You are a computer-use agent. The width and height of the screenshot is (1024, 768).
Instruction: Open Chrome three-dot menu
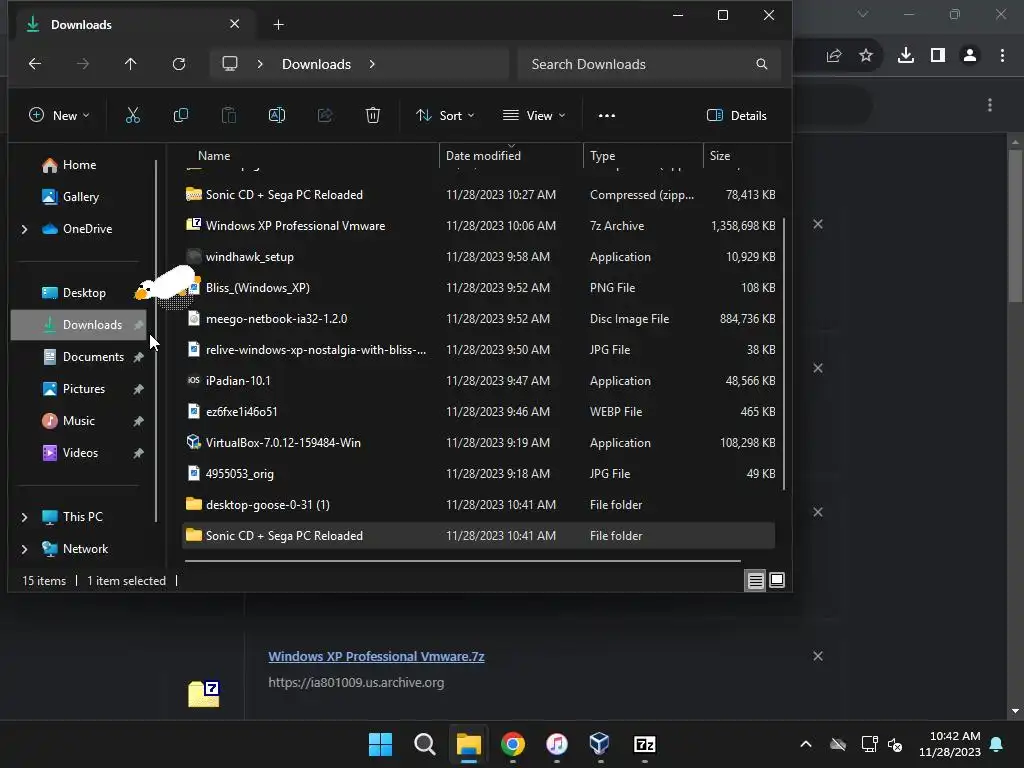pos(1002,56)
